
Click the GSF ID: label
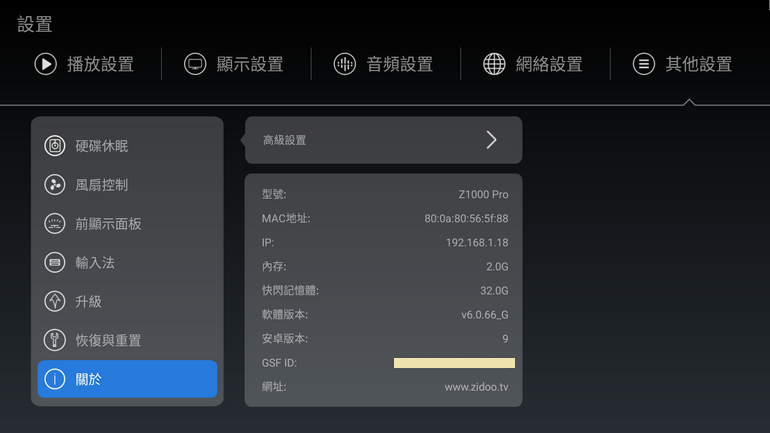(x=279, y=363)
